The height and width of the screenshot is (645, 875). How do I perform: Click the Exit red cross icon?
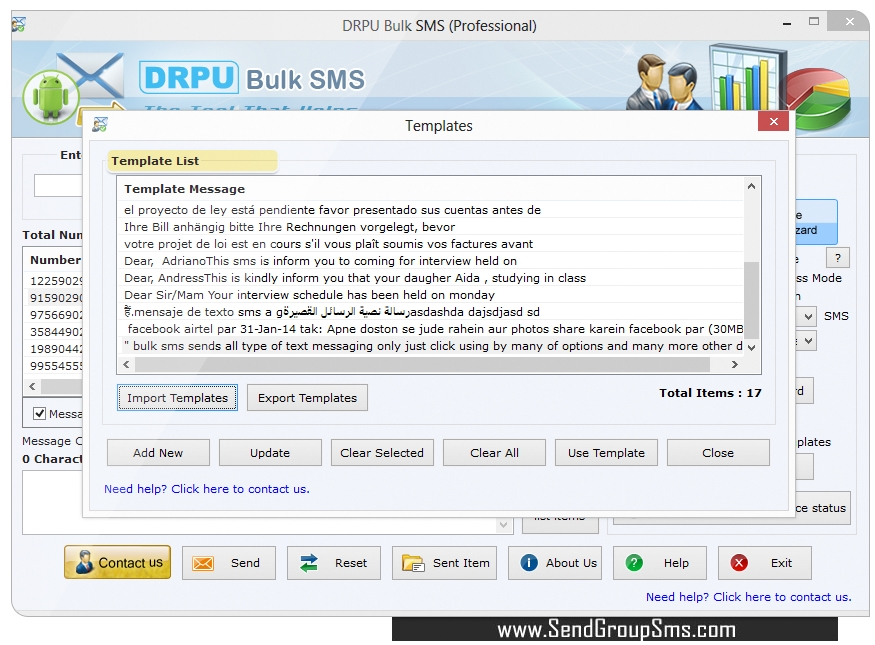coord(739,562)
